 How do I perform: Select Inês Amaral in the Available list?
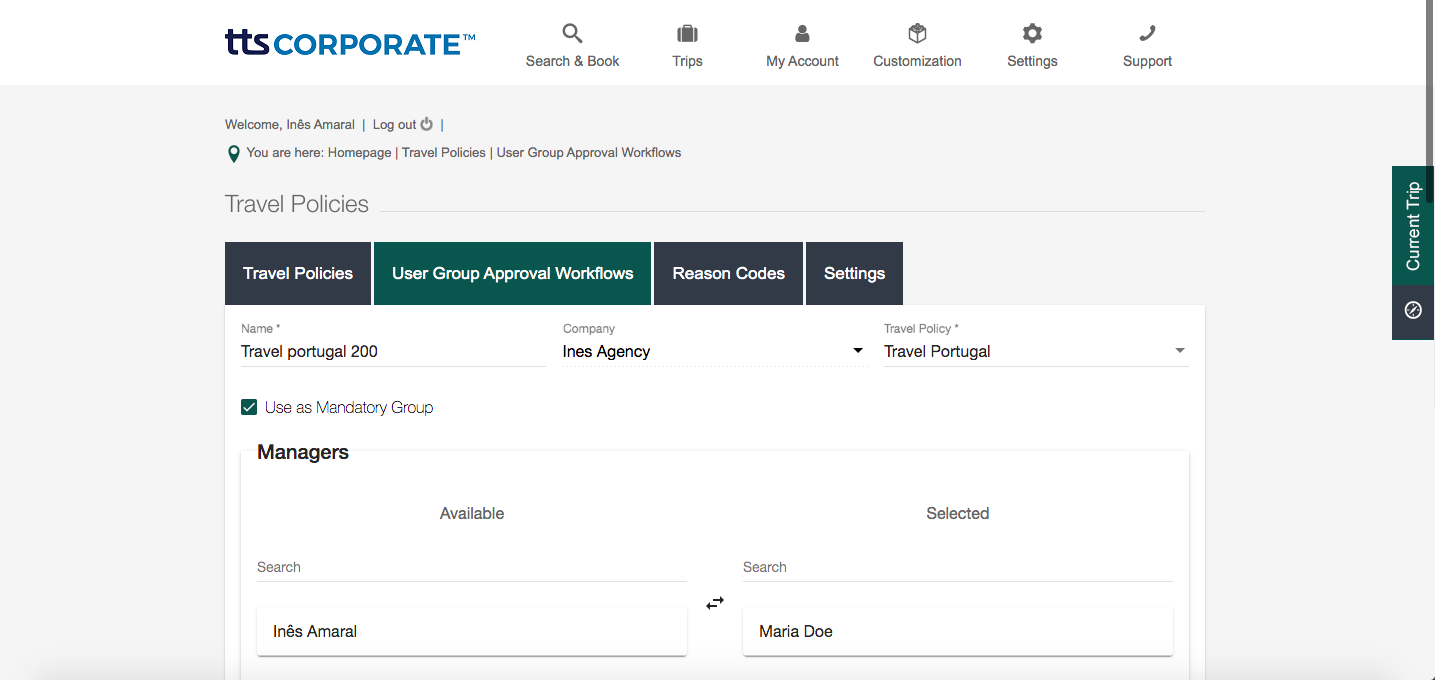471,631
